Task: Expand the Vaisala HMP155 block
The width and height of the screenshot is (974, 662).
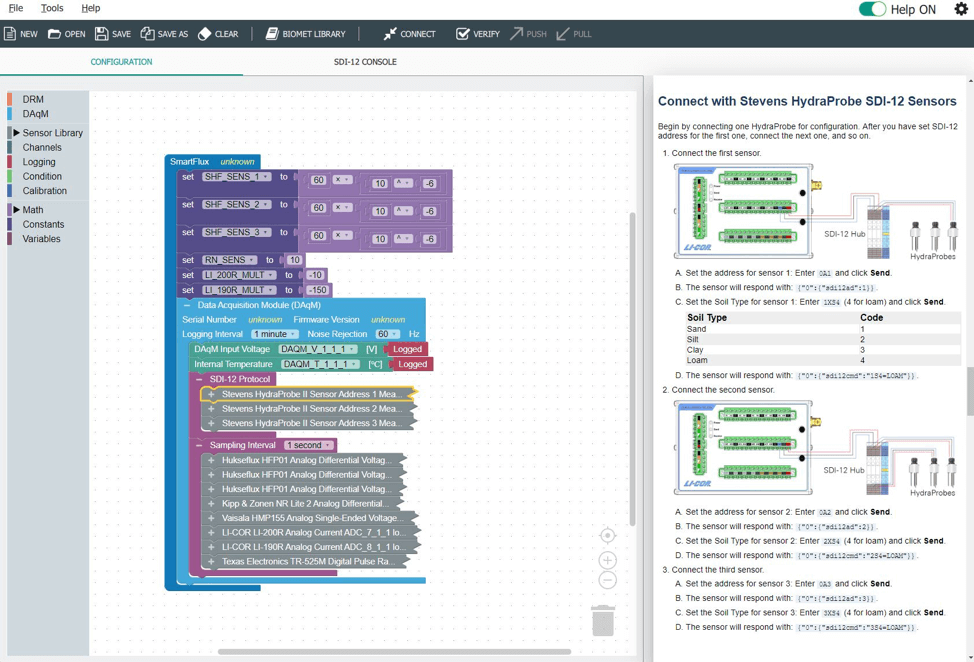Action: pyautogui.click(x=211, y=518)
